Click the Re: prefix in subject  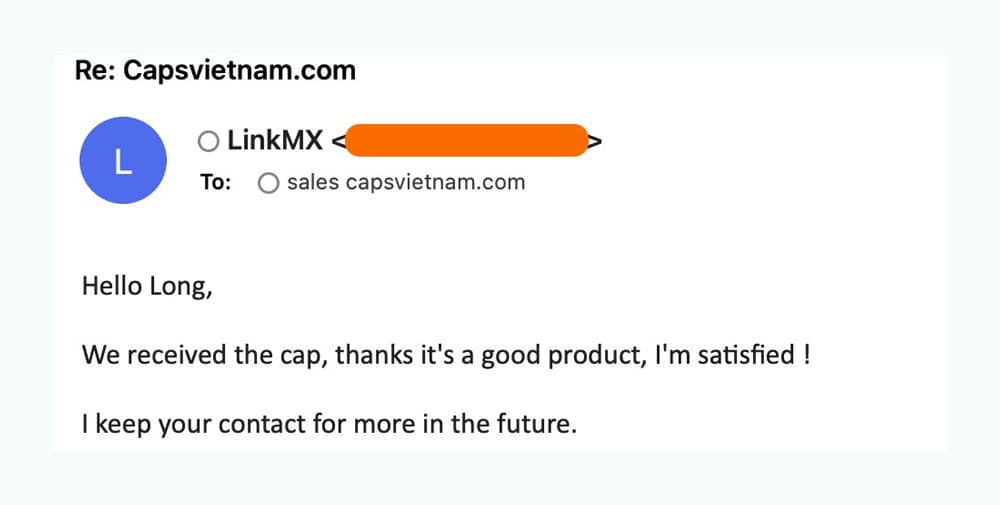point(95,70)
